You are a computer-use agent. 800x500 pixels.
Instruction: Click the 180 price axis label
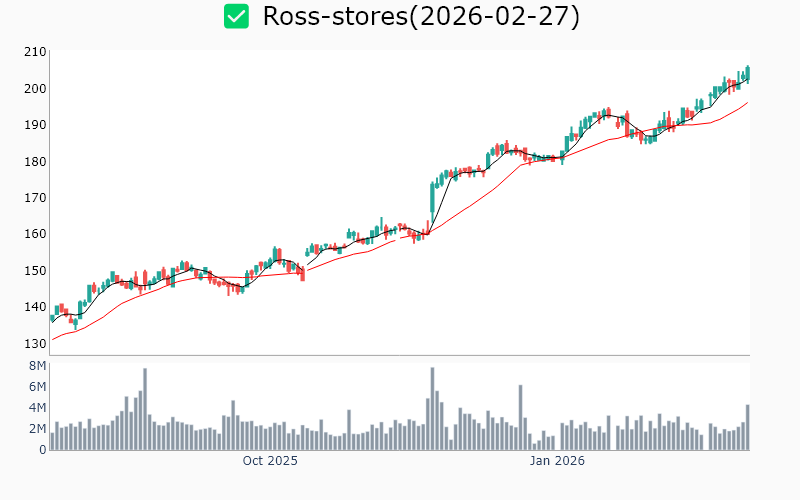click(35, 161)
